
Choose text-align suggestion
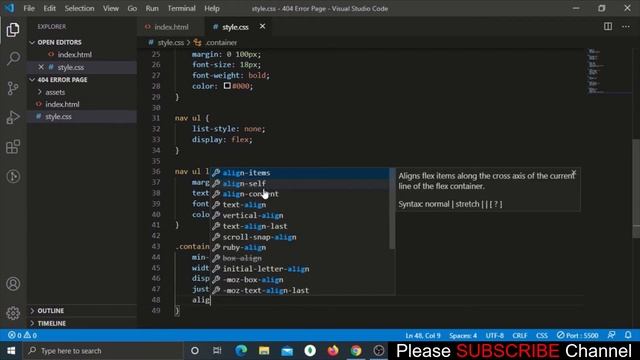[x=300, y=204]
